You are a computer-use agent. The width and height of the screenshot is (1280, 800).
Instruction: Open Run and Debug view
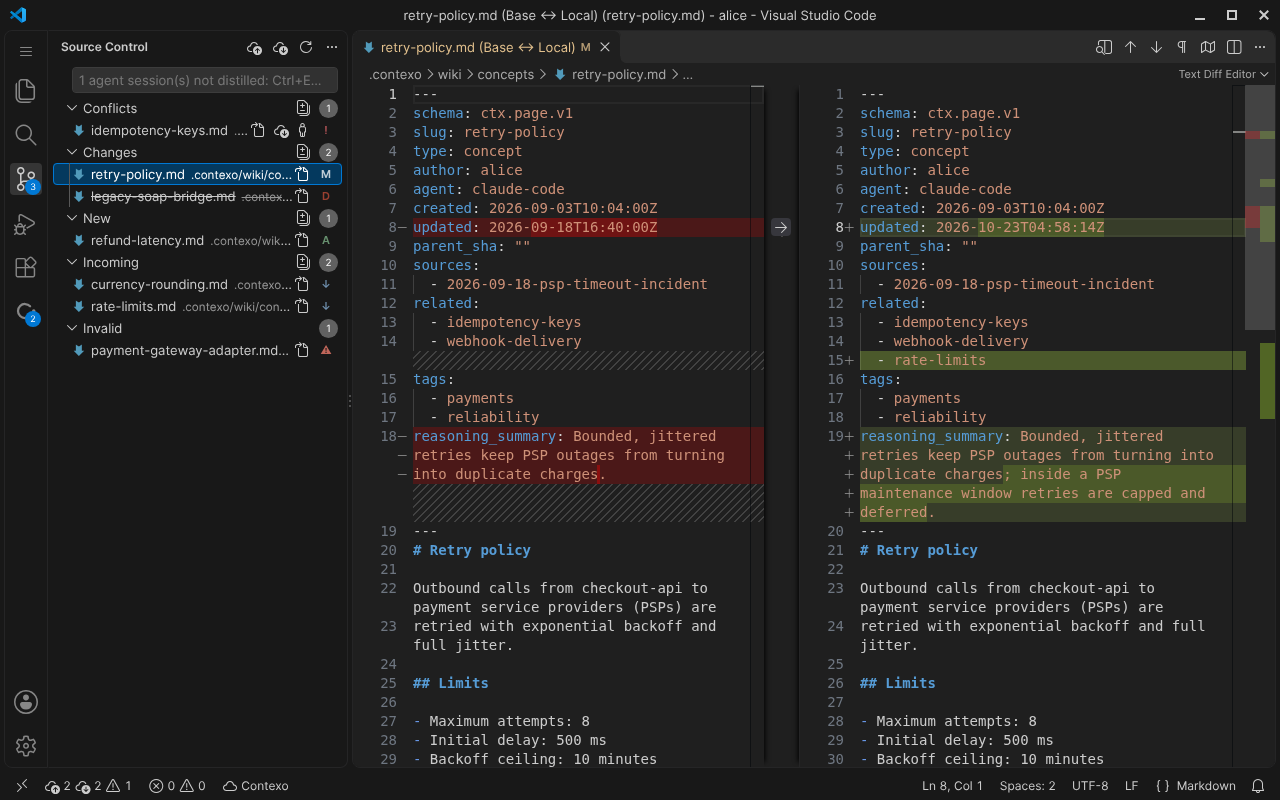pos(26,224)
